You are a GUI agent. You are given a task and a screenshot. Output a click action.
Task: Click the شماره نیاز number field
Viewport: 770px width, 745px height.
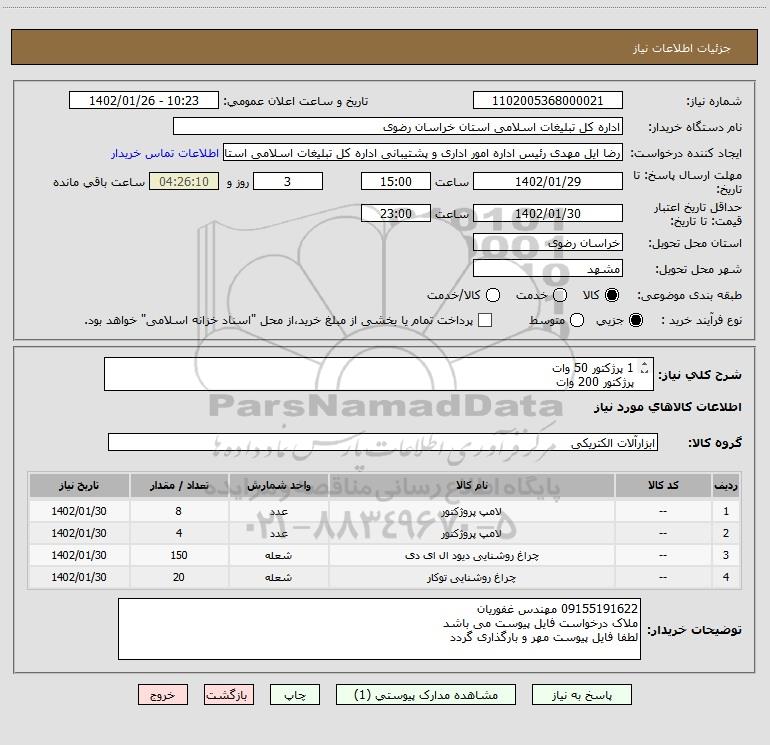(x=548, y=101)
